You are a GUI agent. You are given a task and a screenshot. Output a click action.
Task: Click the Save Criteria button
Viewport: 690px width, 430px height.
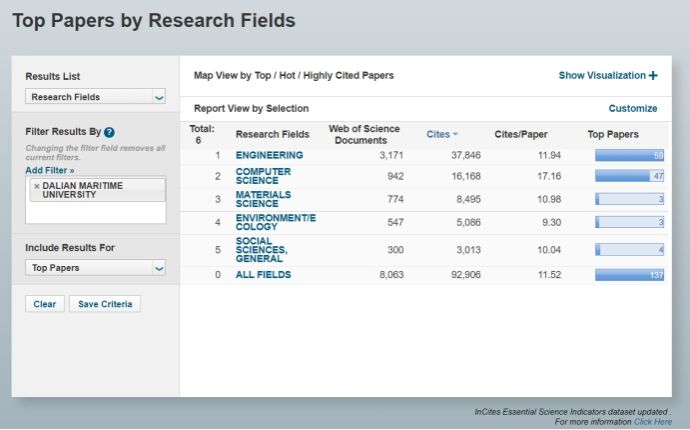(x=104, y=304)
